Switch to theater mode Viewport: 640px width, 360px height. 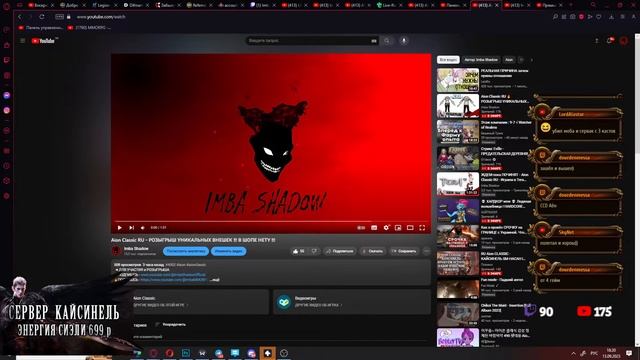click(410, 228)
